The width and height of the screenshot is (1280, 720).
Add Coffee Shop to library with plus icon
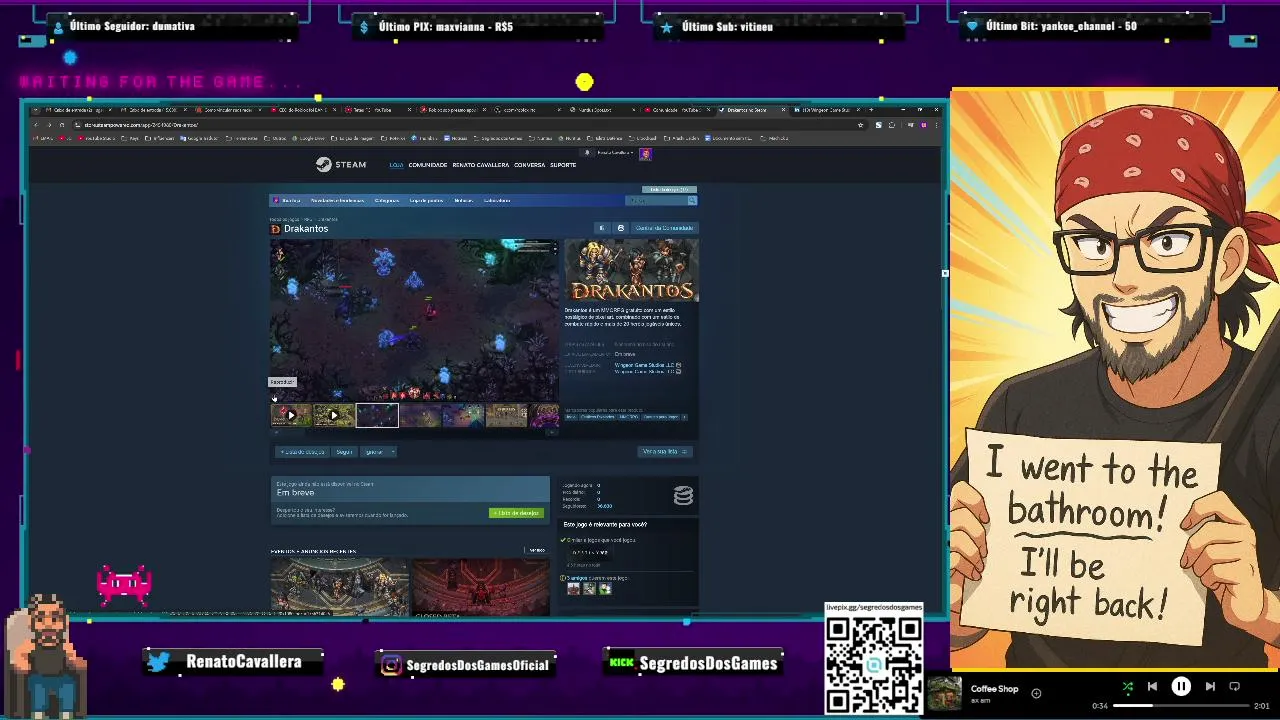(1036, 693)
